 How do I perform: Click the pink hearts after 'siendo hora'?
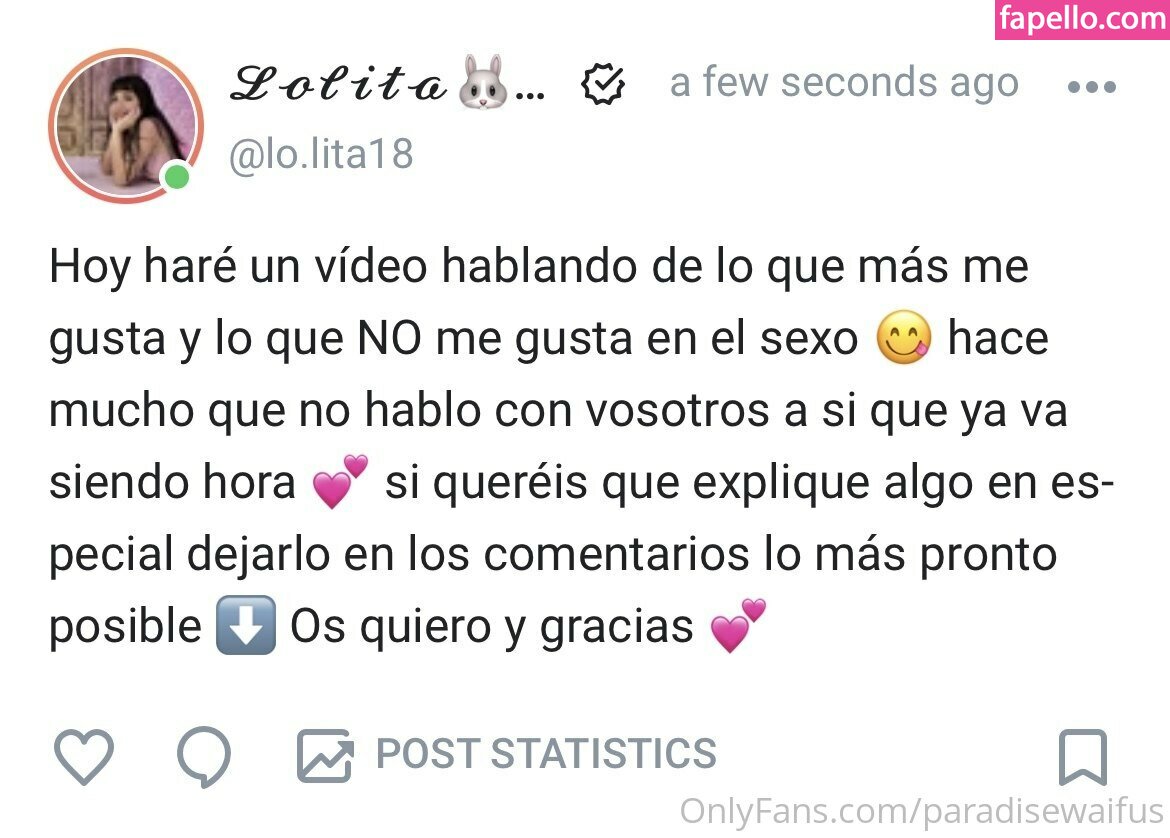click(340, 481)
